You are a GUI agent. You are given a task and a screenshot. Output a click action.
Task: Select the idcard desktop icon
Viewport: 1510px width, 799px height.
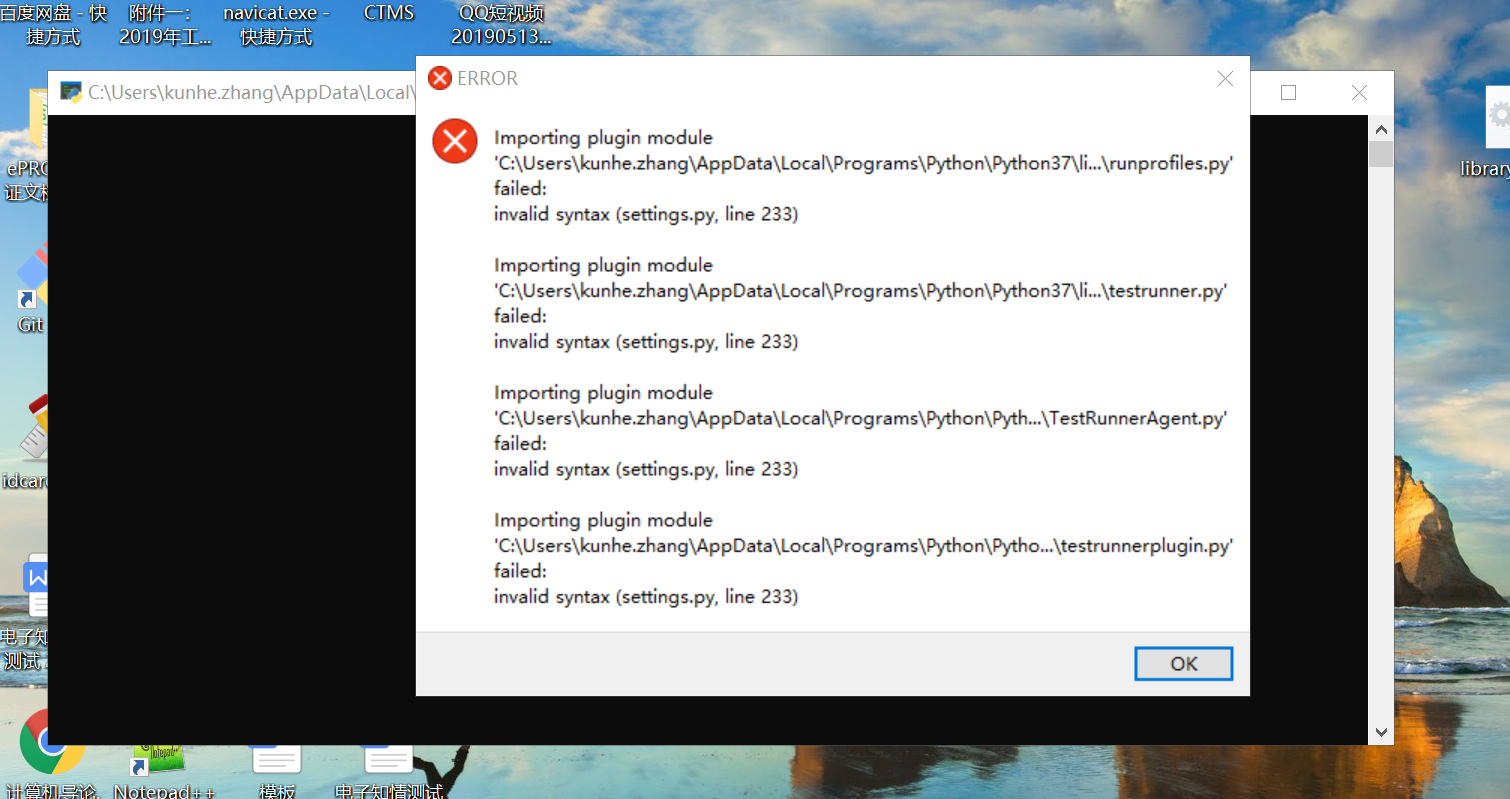click(x=26, y=442)
